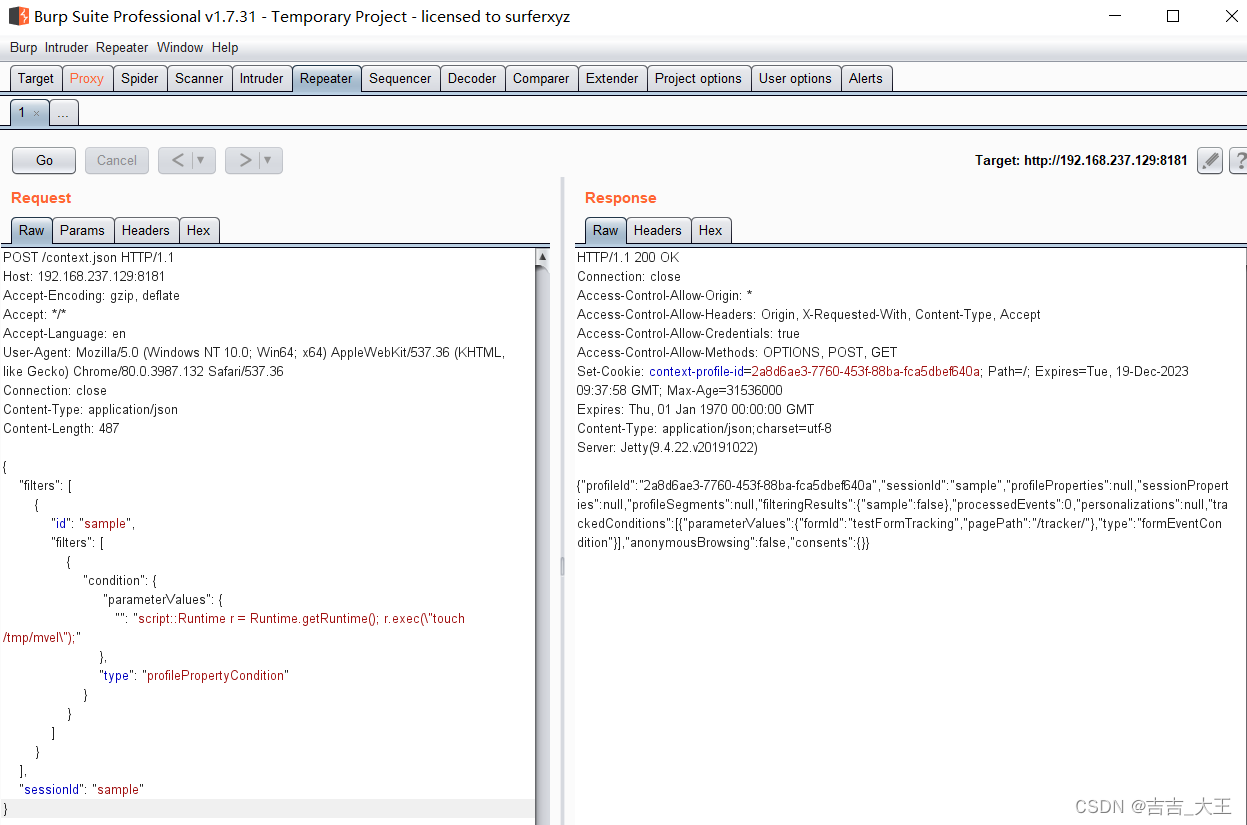Select Response Hex tab
The height and width of the screenshot is (825, 1247).
click(711, 230)
